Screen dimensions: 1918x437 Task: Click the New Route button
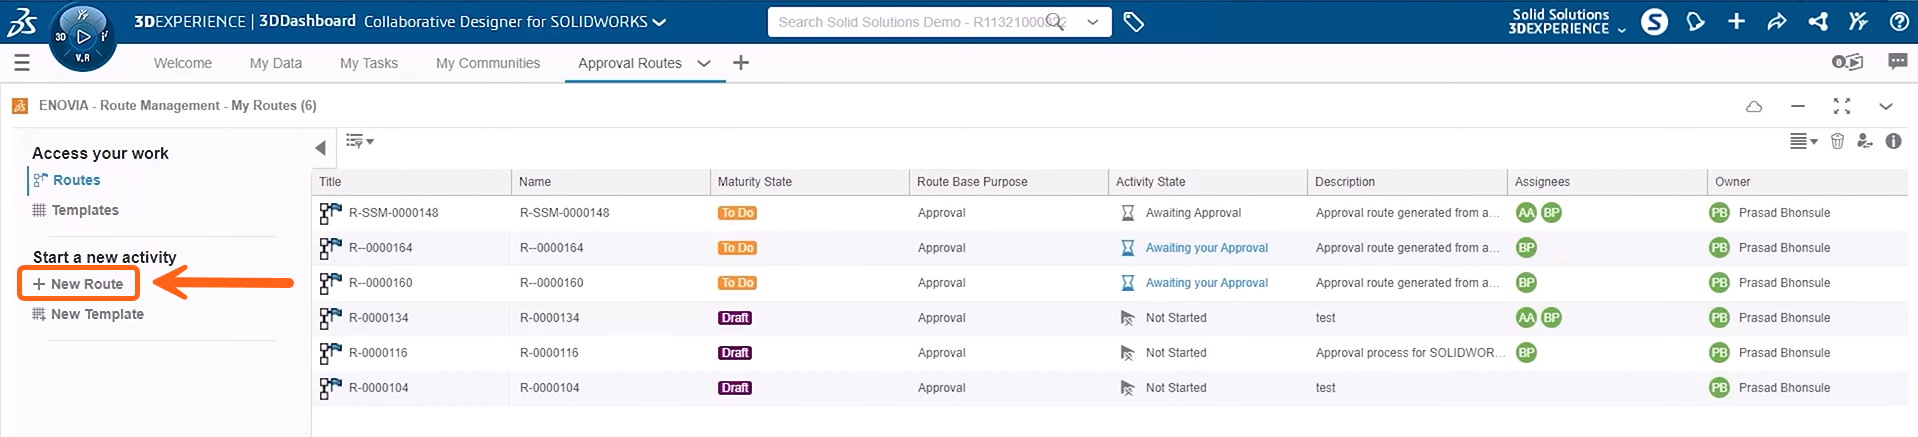(x=79, y=284)
